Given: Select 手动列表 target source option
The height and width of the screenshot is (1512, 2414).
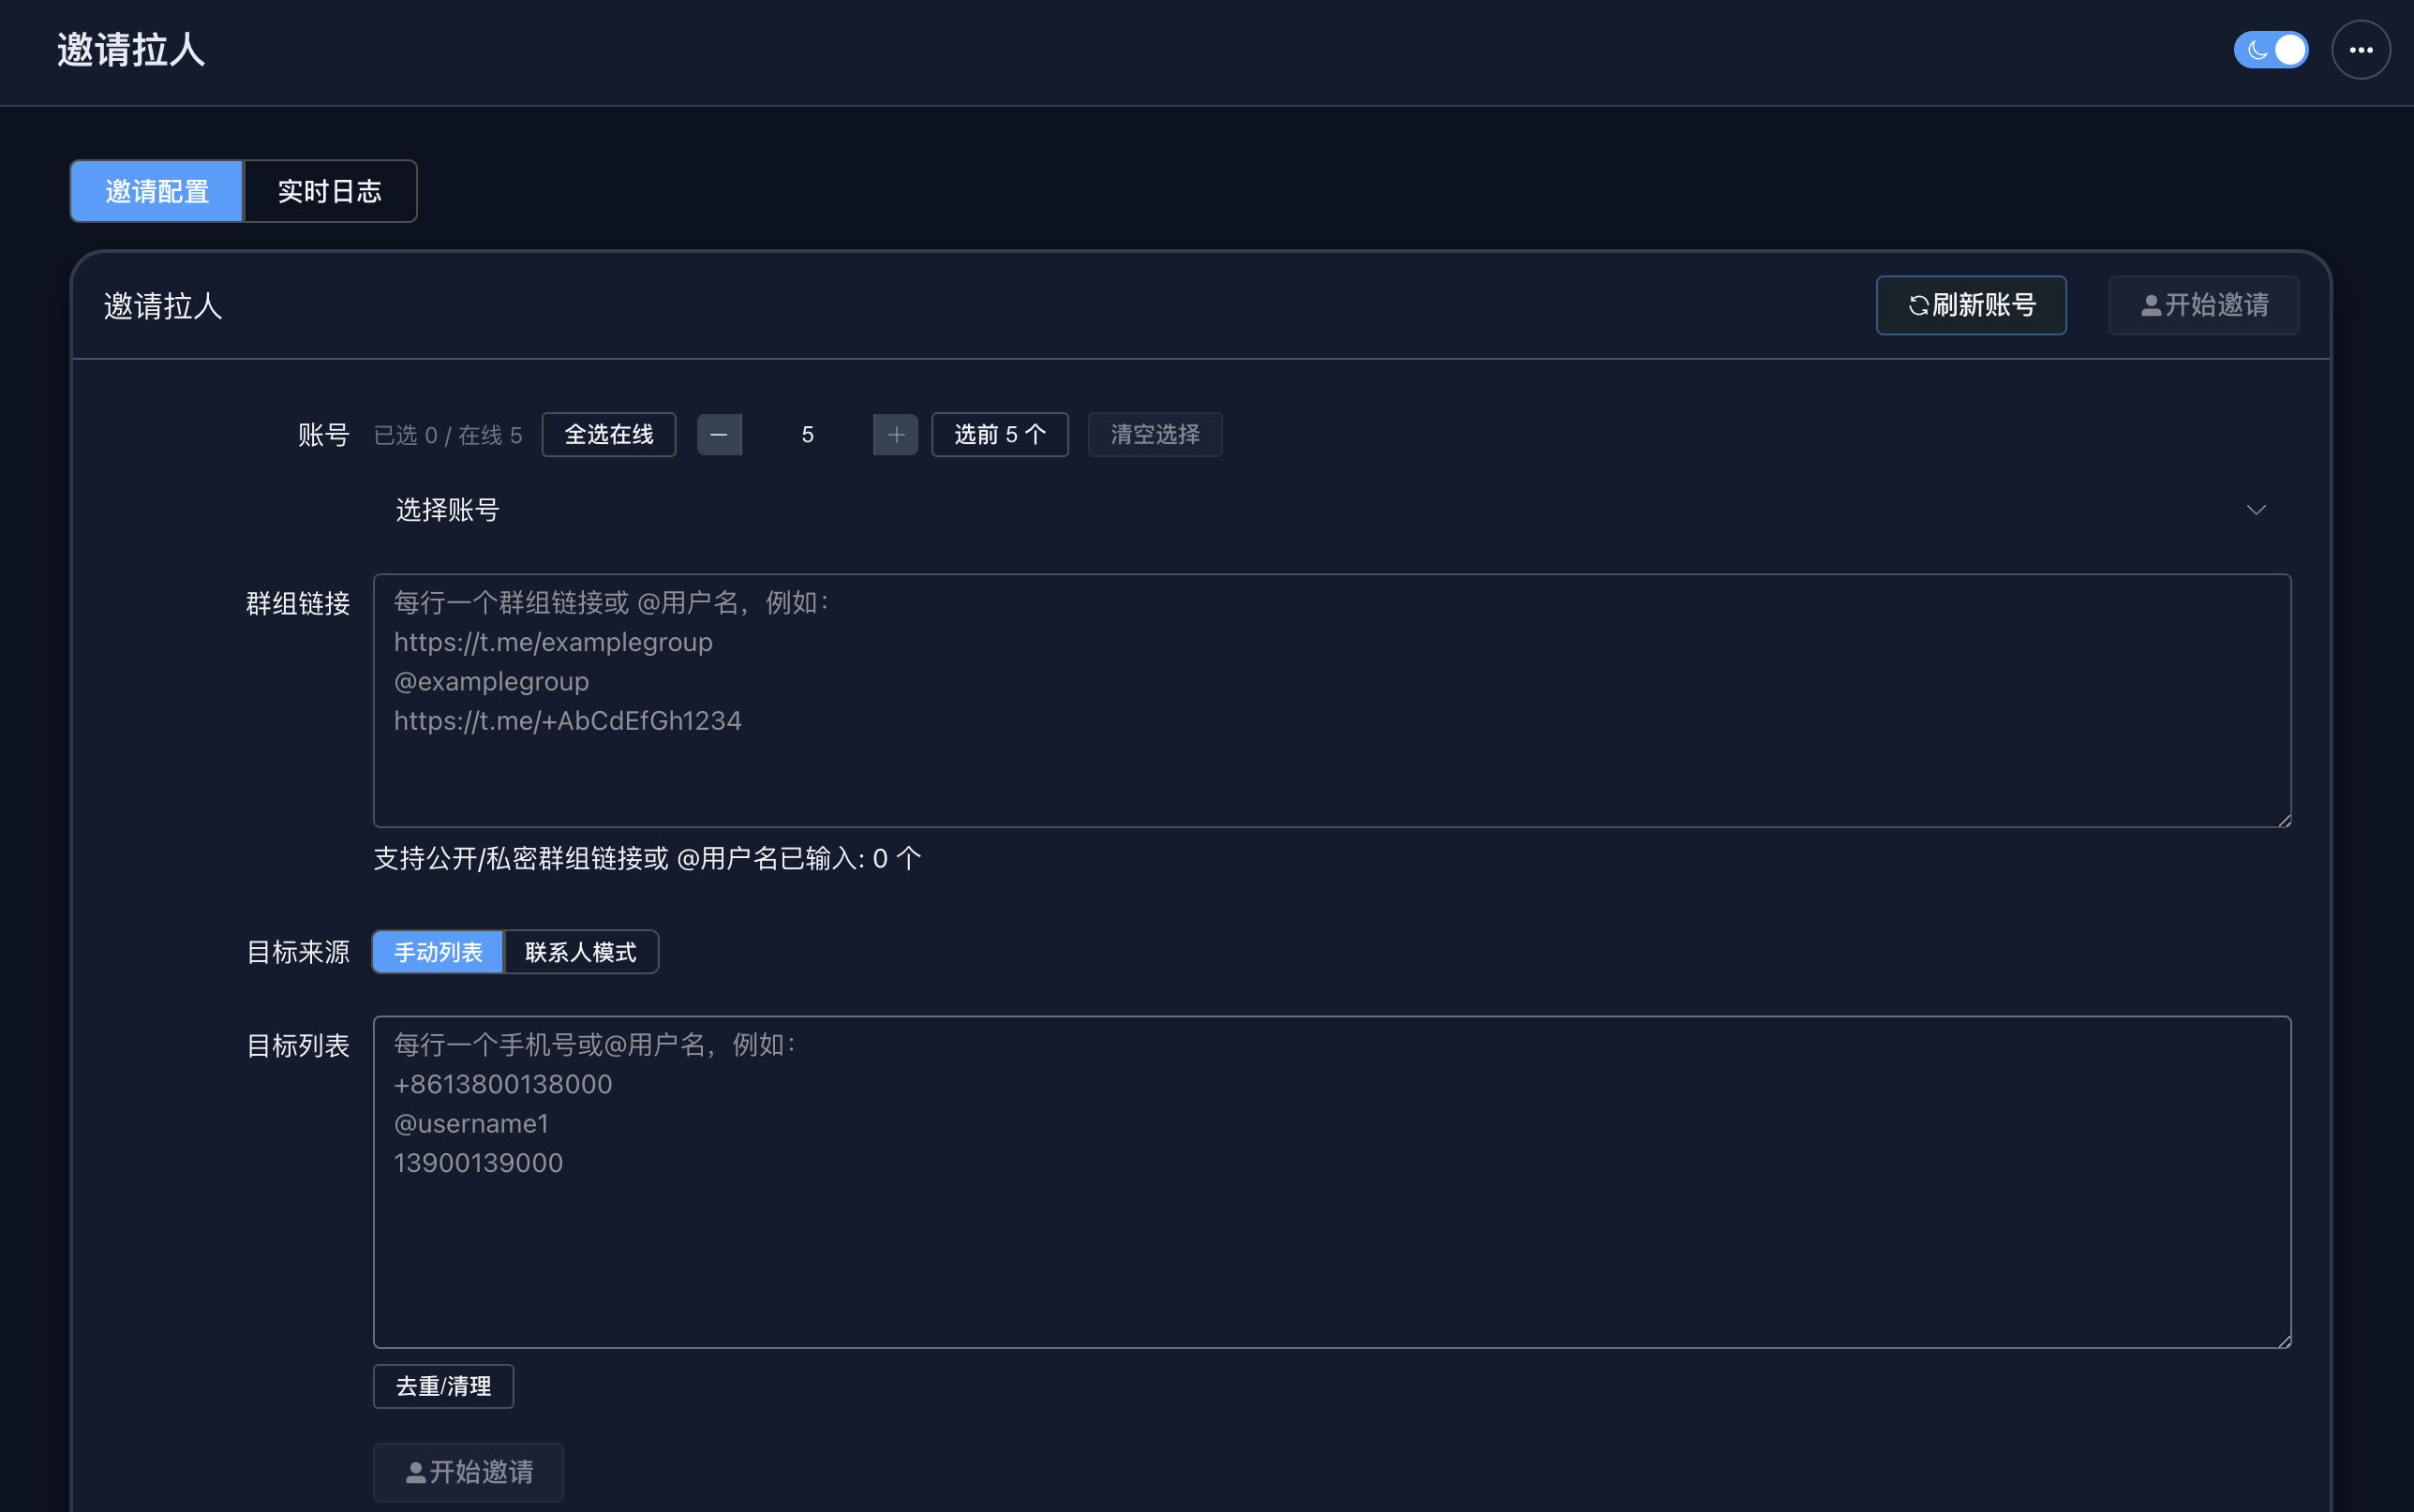Looking at the screenshot, I should point(438,952).
